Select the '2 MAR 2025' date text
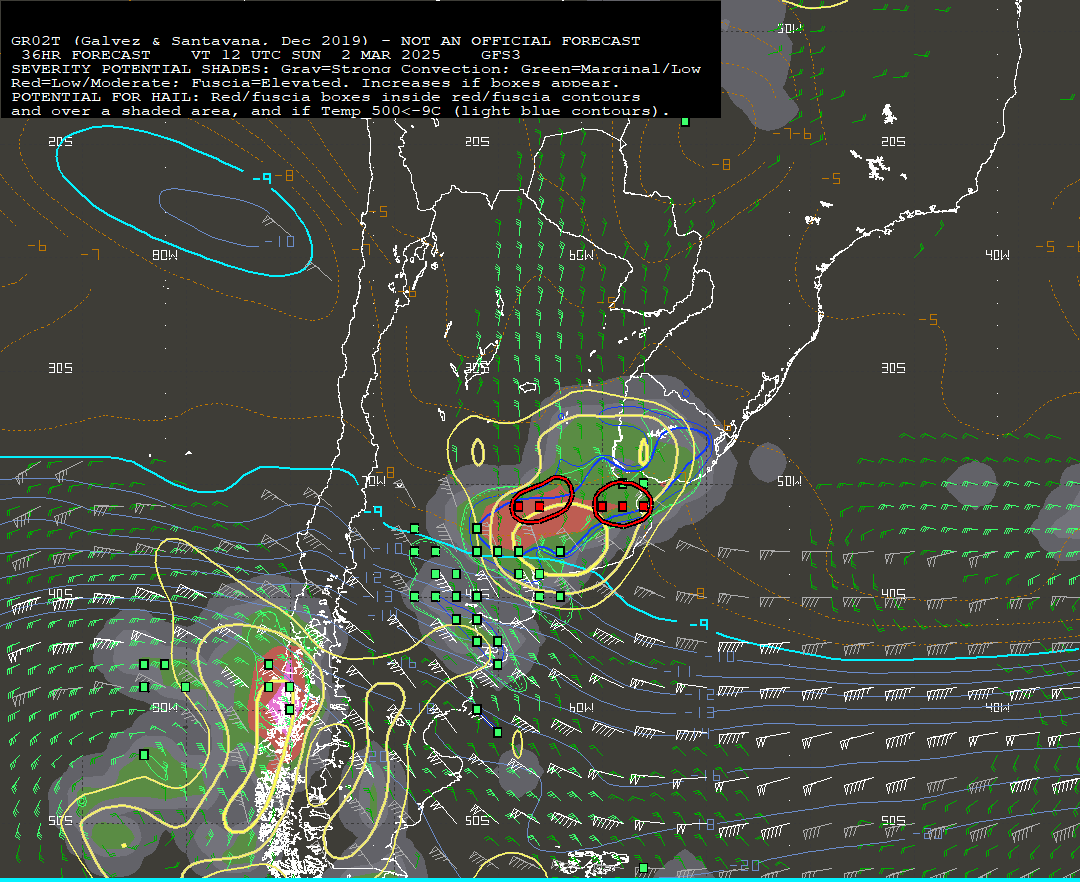 click(391, 55)
